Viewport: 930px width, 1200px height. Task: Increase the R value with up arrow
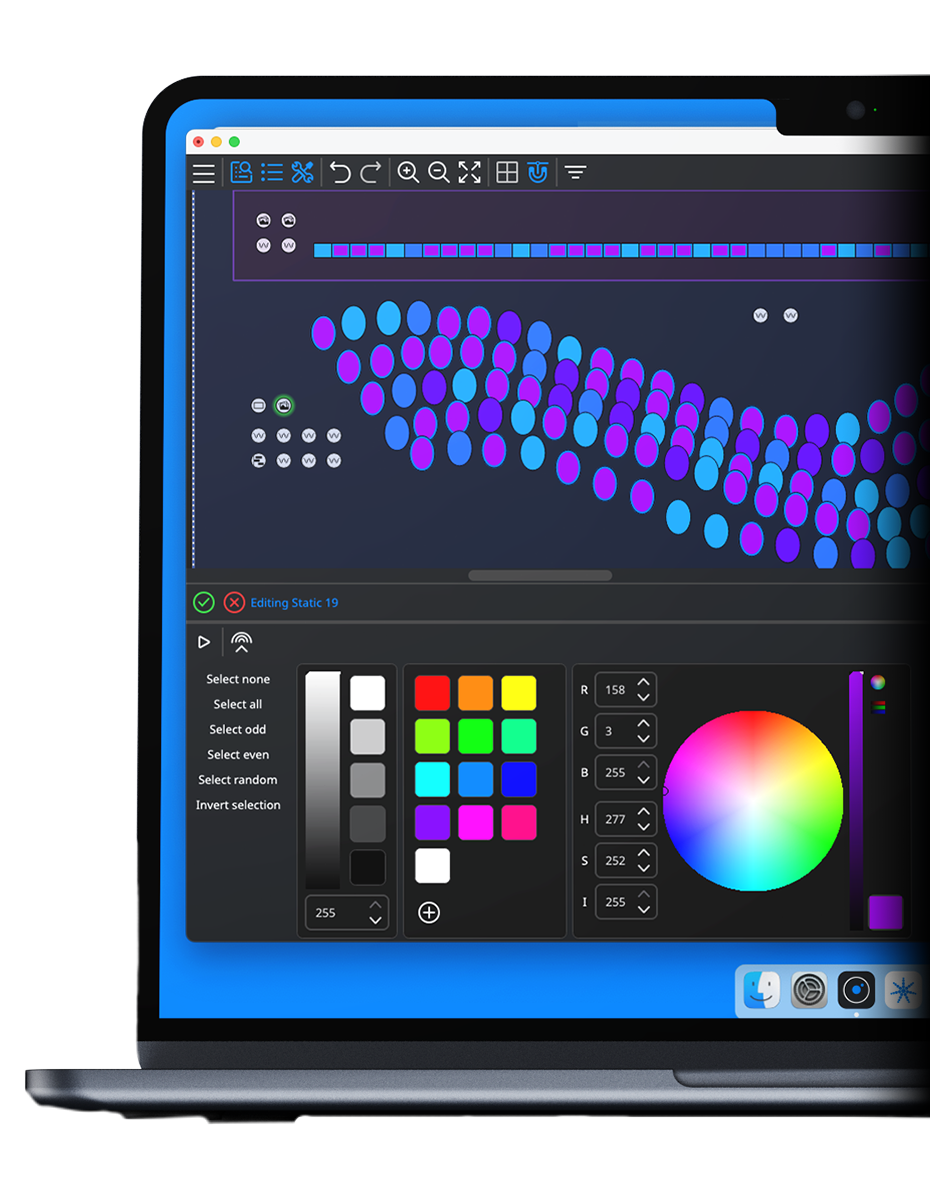[643, 682]
